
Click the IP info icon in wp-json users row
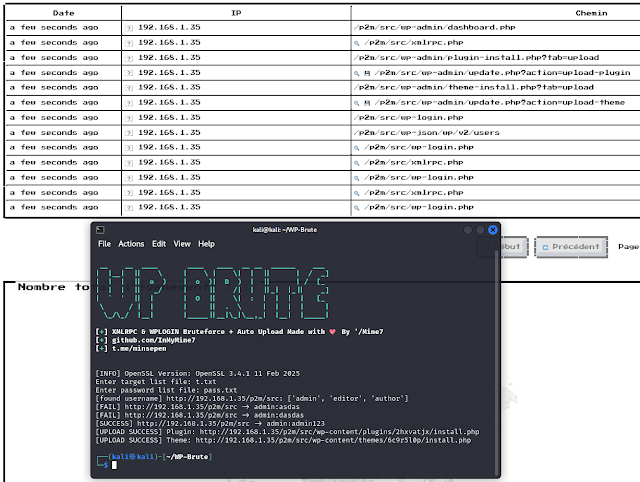pos(129,133)
